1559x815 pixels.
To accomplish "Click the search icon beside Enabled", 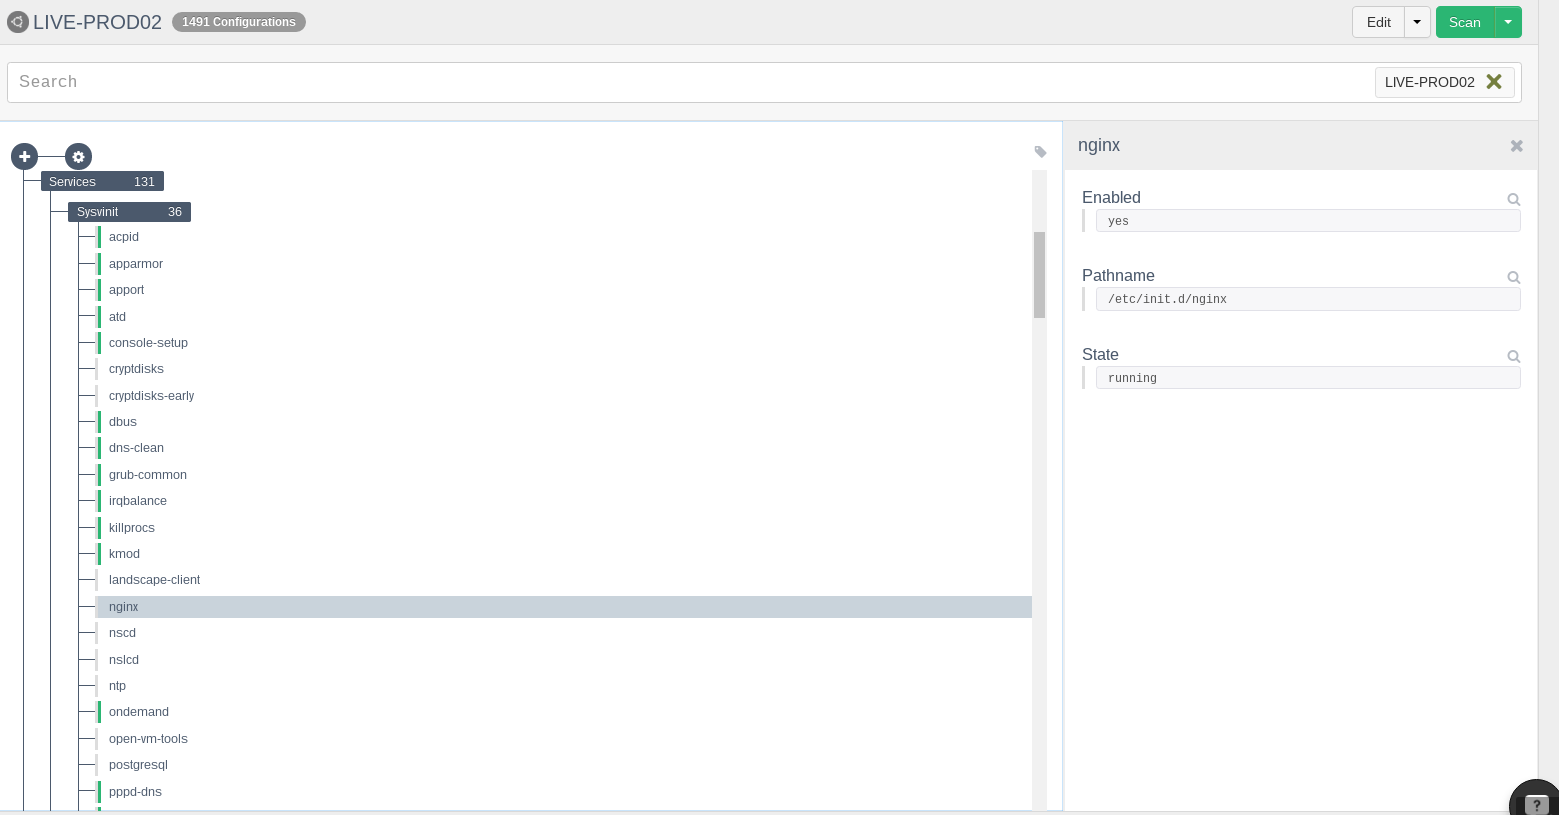I will point(1513,200).
